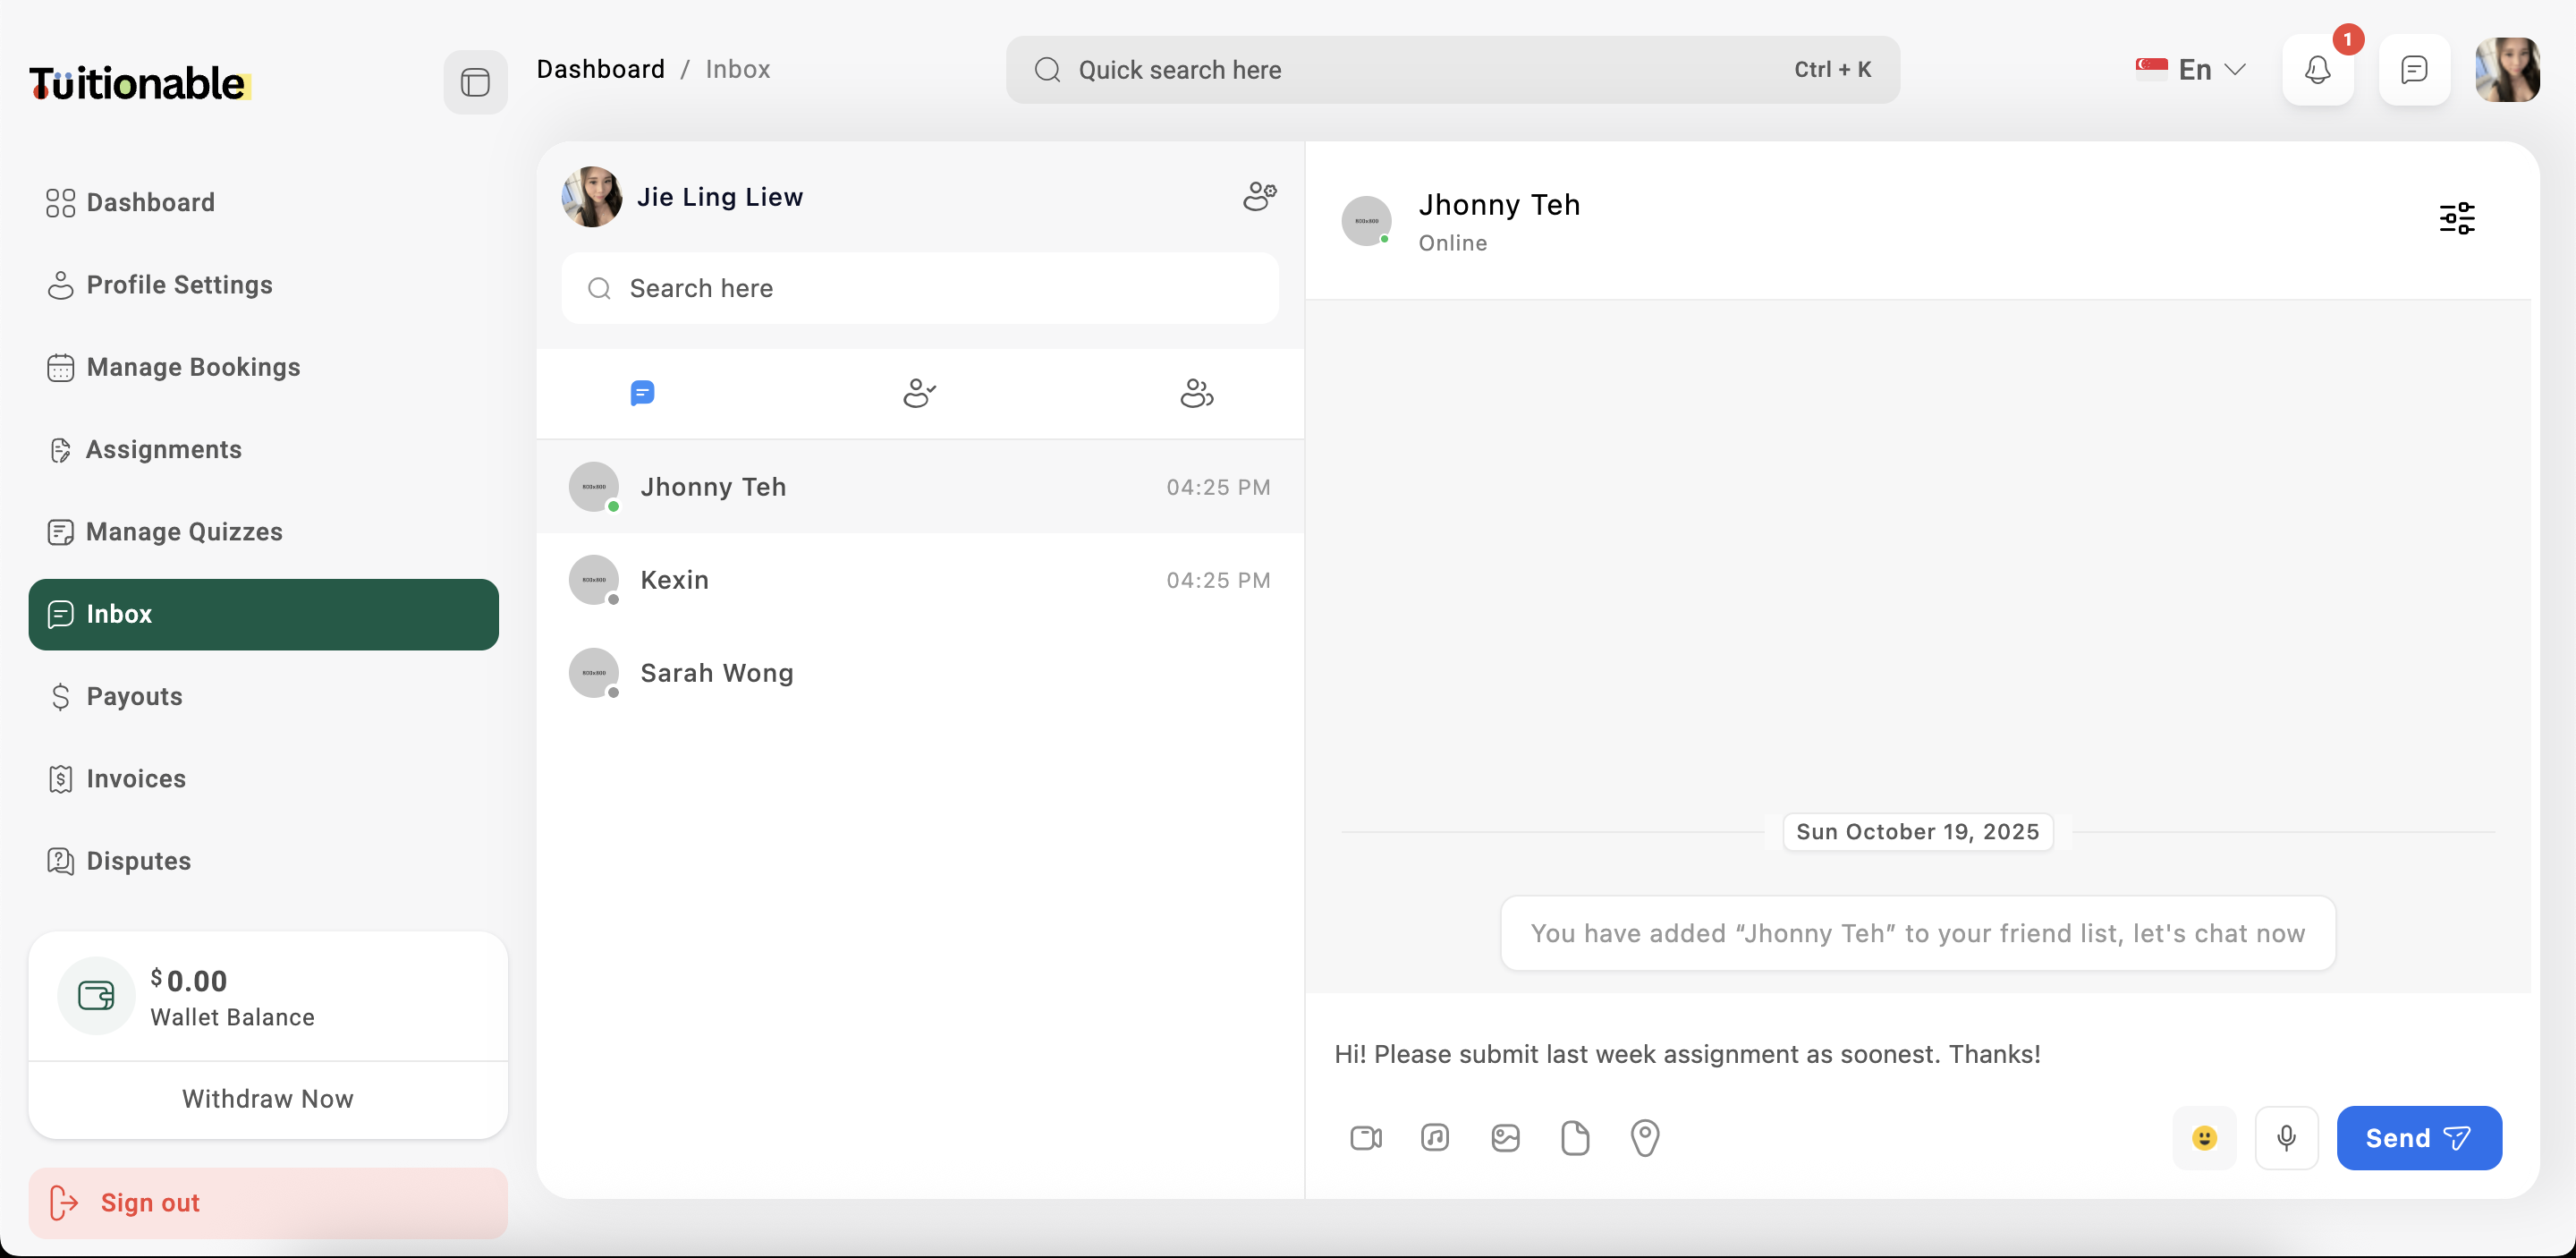Toggle the sidebar collapse button

(475, 82)
